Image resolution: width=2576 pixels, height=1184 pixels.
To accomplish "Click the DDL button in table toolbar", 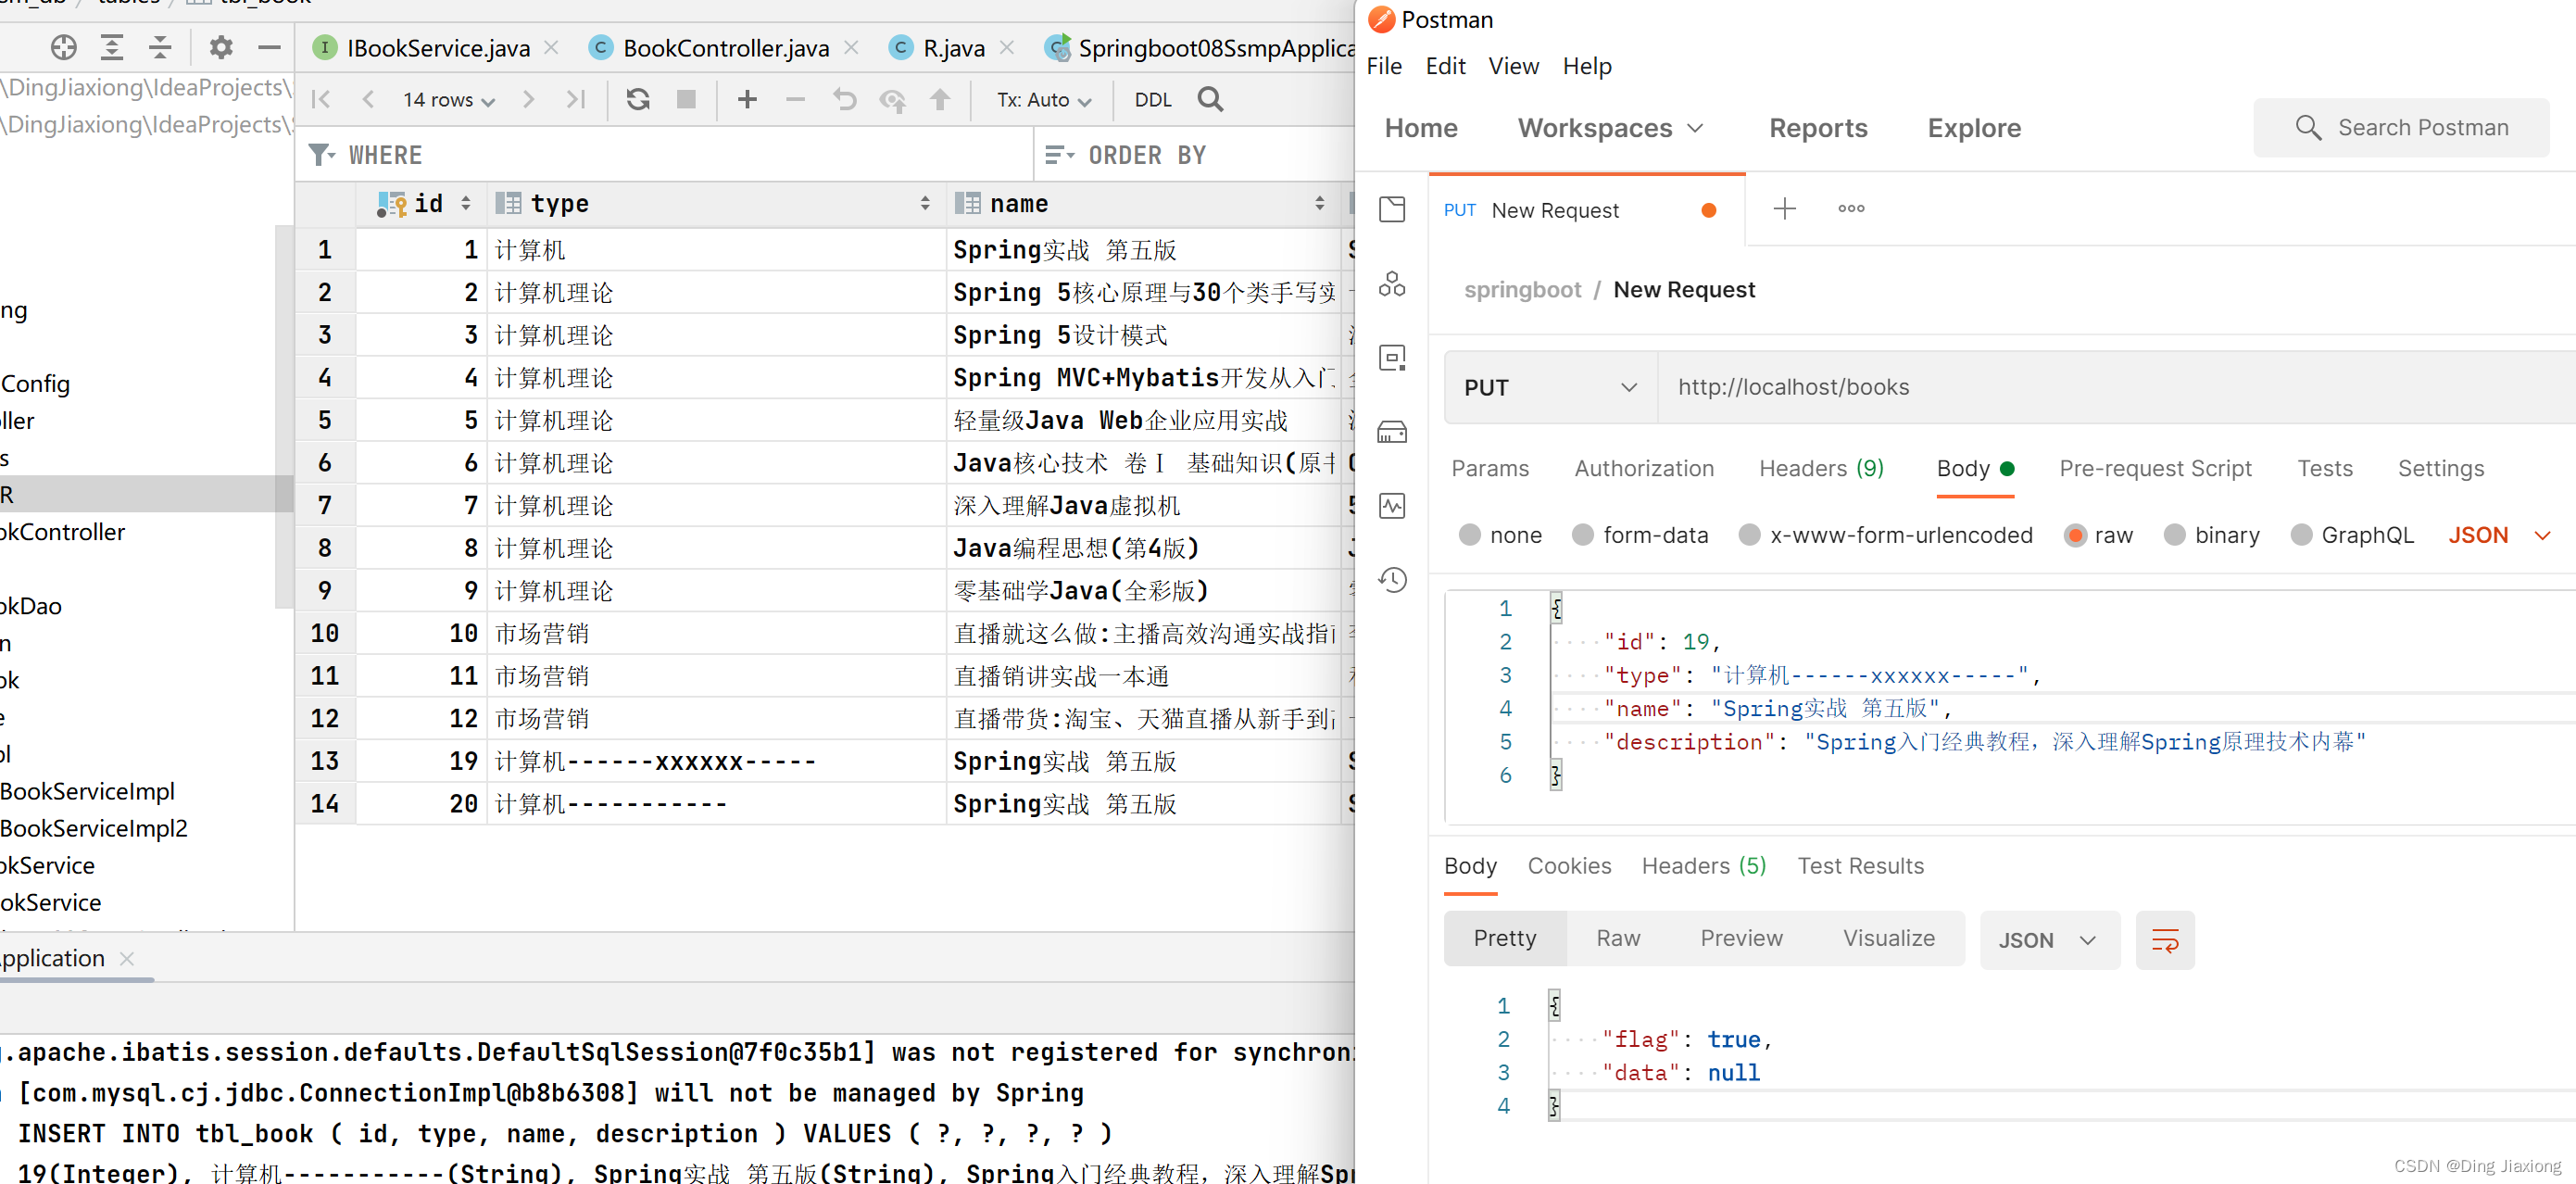I will point(1153,100).
